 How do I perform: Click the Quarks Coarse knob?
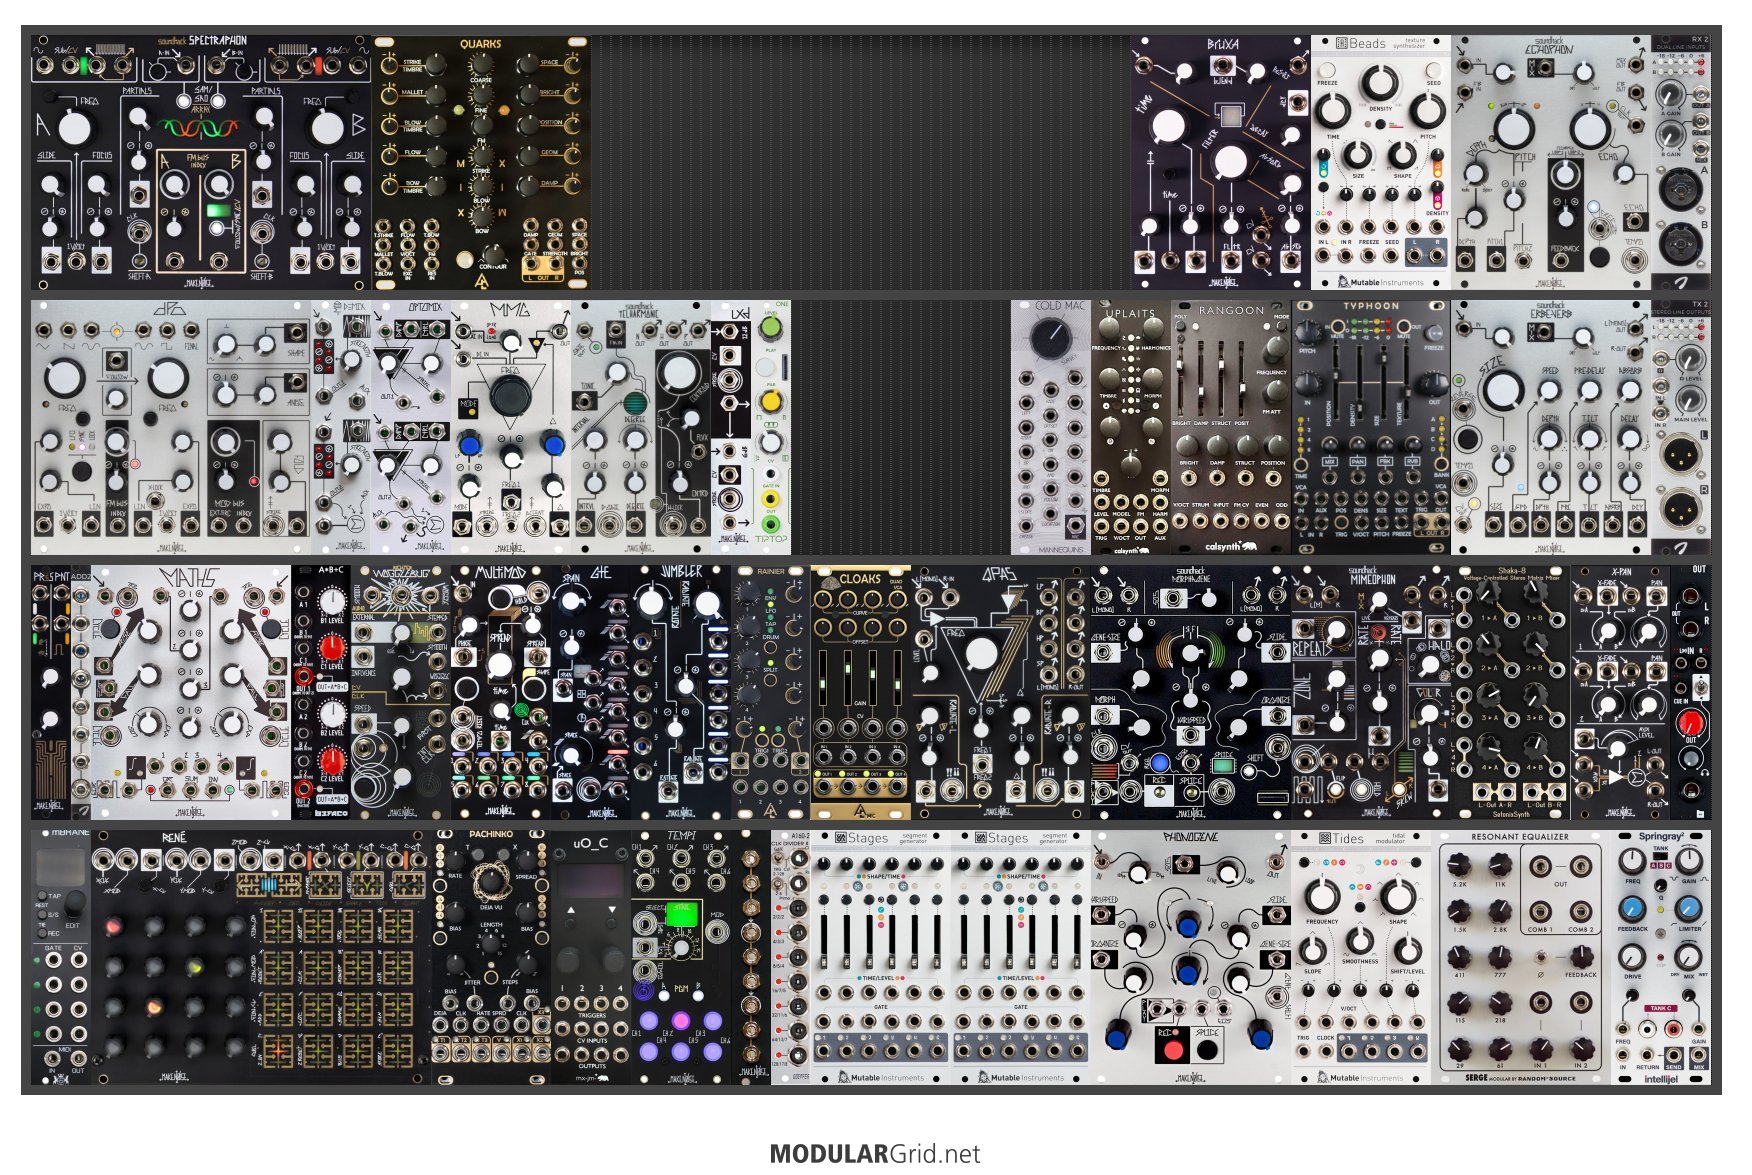(x=481, y=66)
